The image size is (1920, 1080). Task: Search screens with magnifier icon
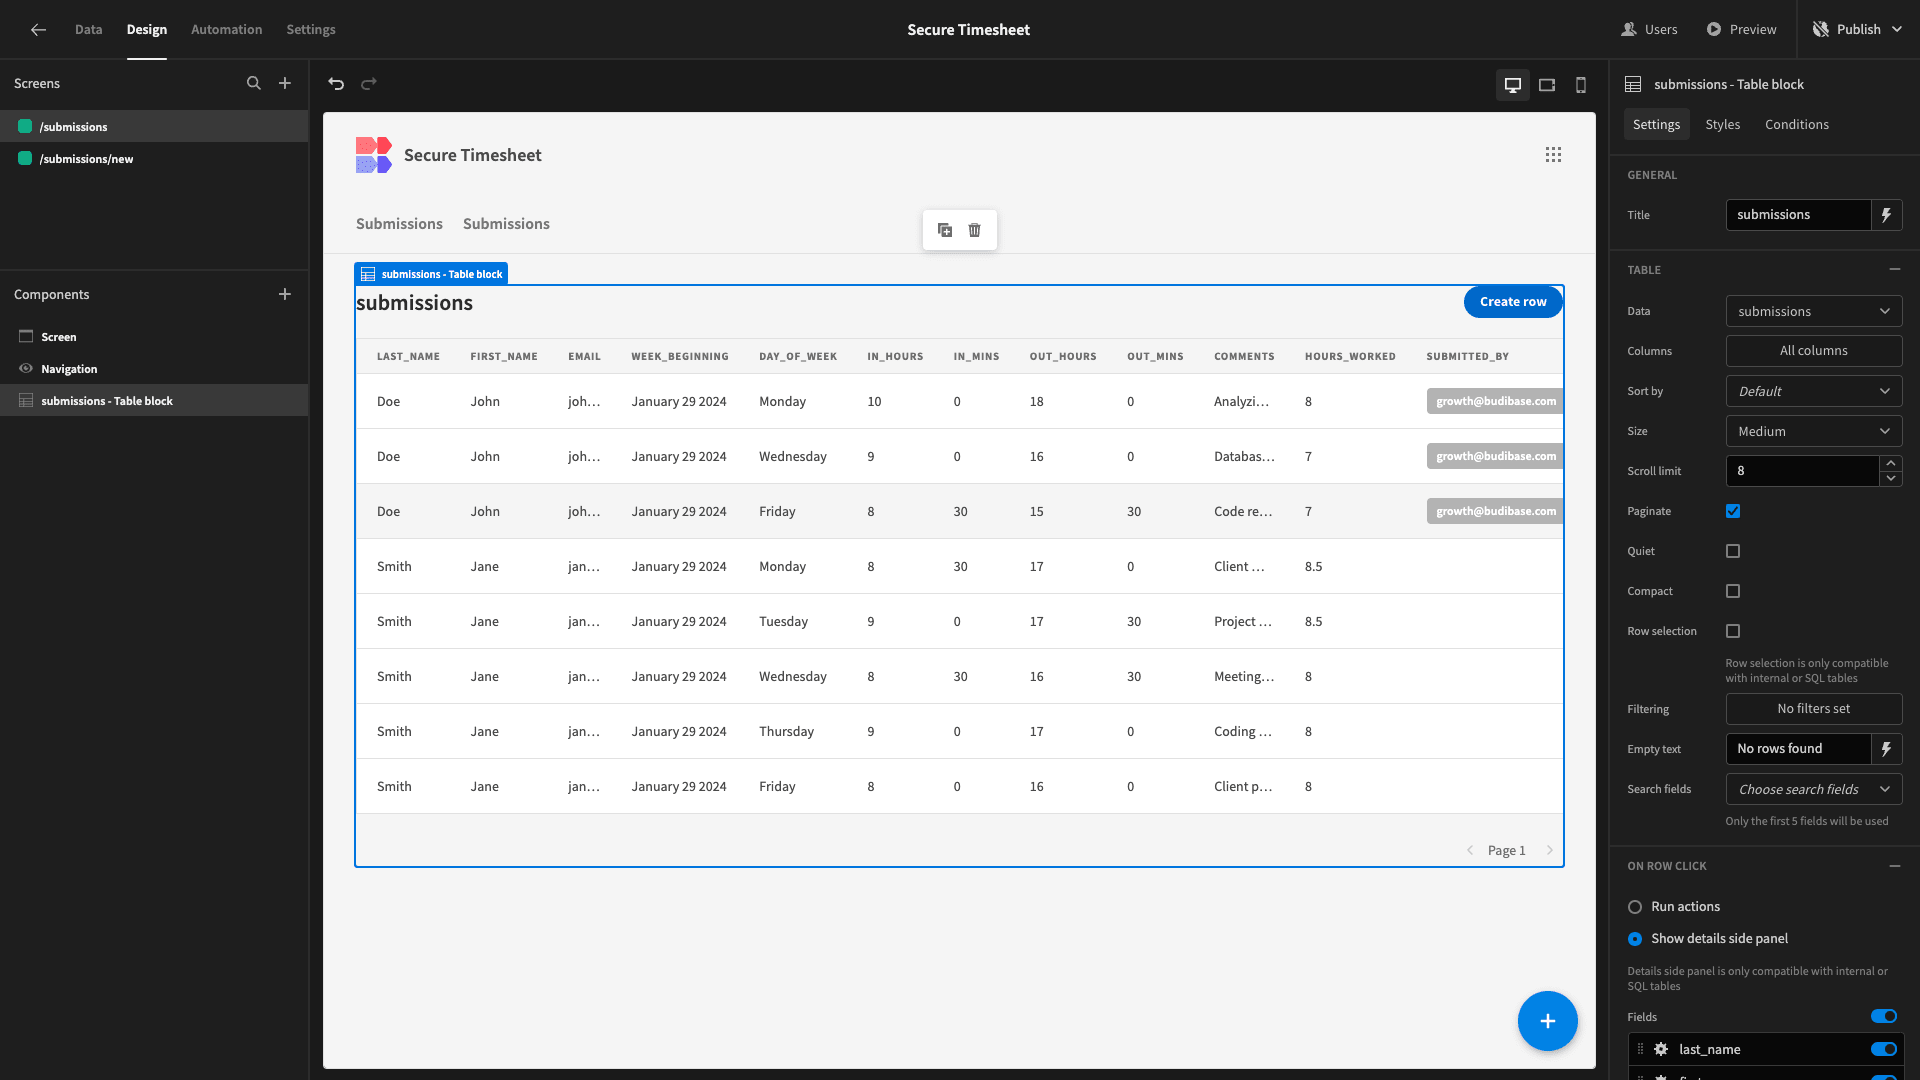254,84
